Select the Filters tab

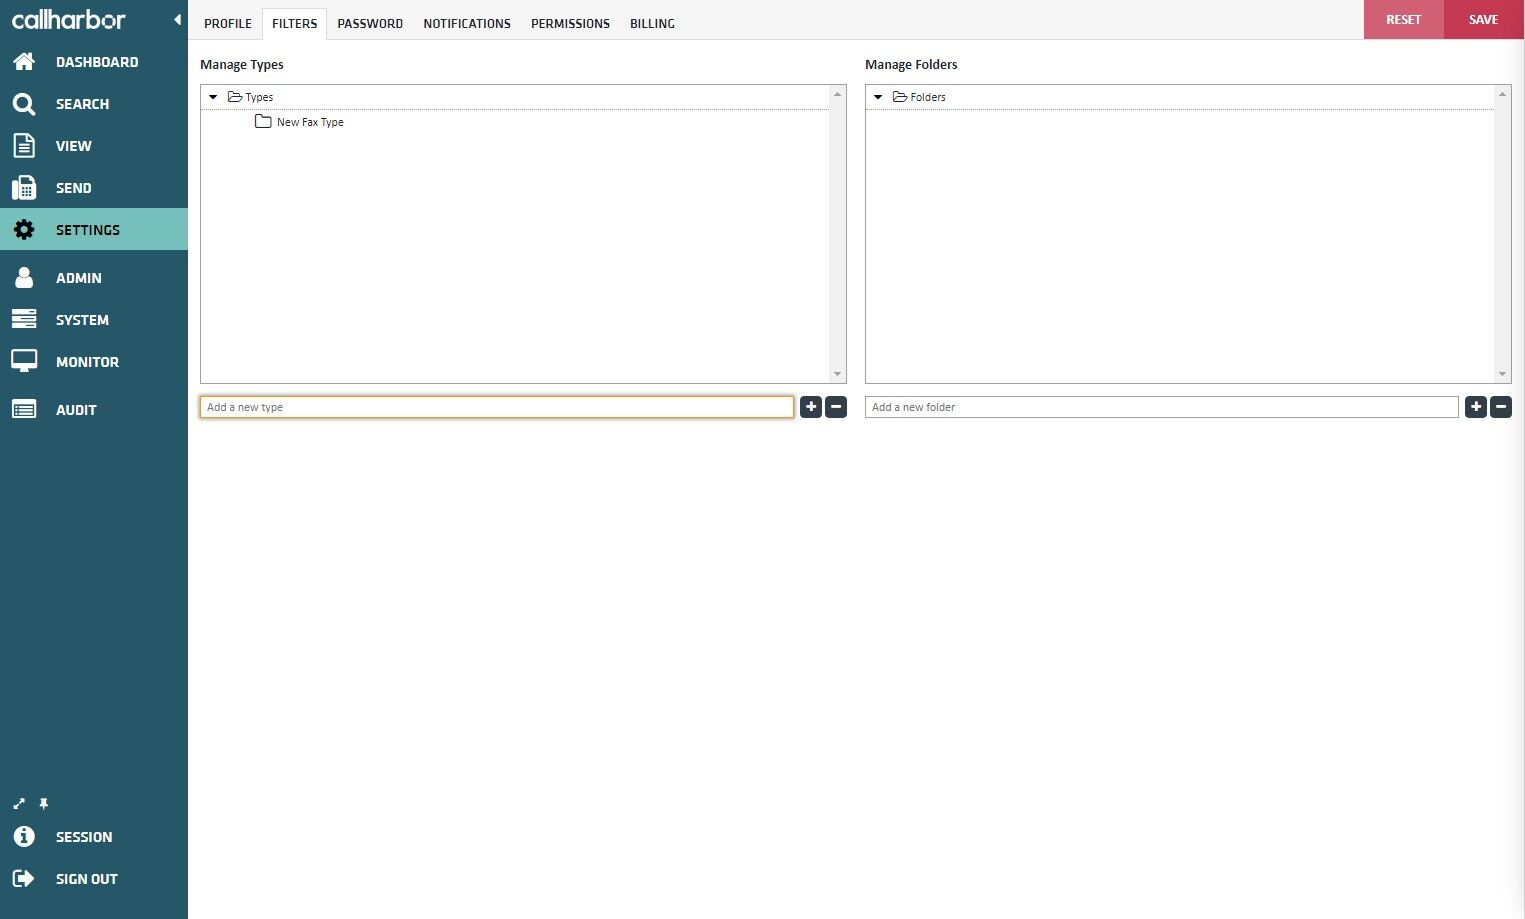coord(294,23)
